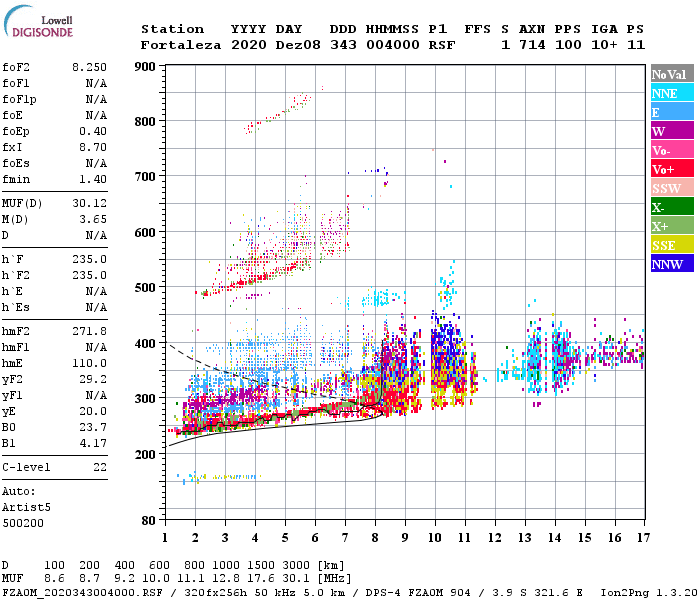Screen dimensions: 700x600
Task: Click the 17 MHz frequency axis label
Action: click(x=643, y=538)
